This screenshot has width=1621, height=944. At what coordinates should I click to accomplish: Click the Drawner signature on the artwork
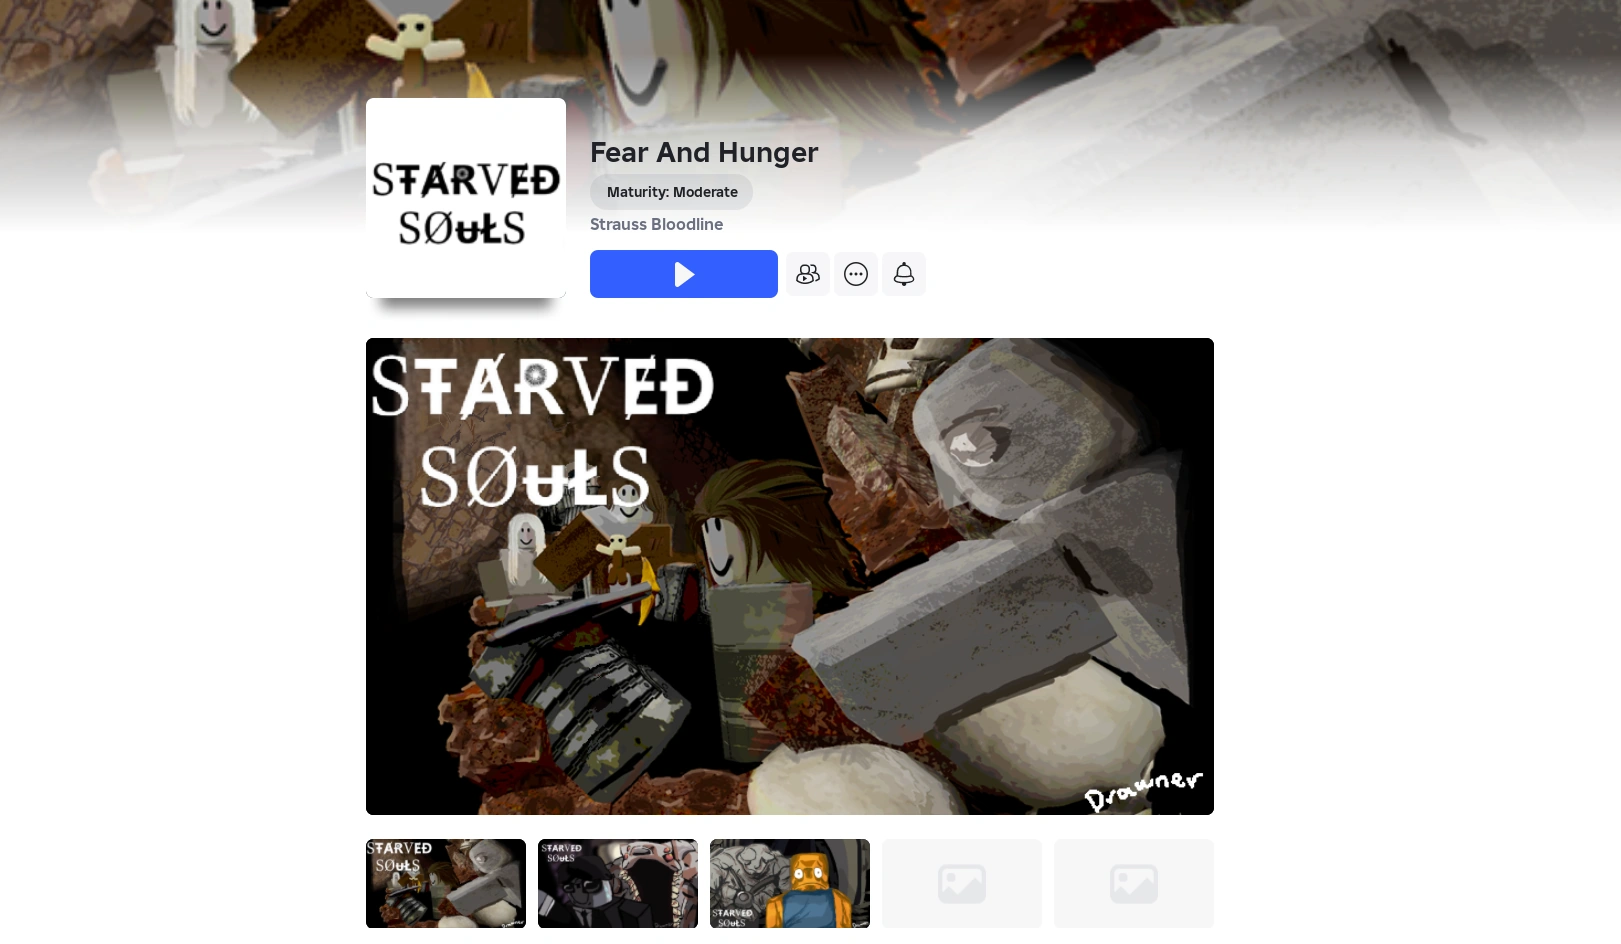click(1144, 790)
